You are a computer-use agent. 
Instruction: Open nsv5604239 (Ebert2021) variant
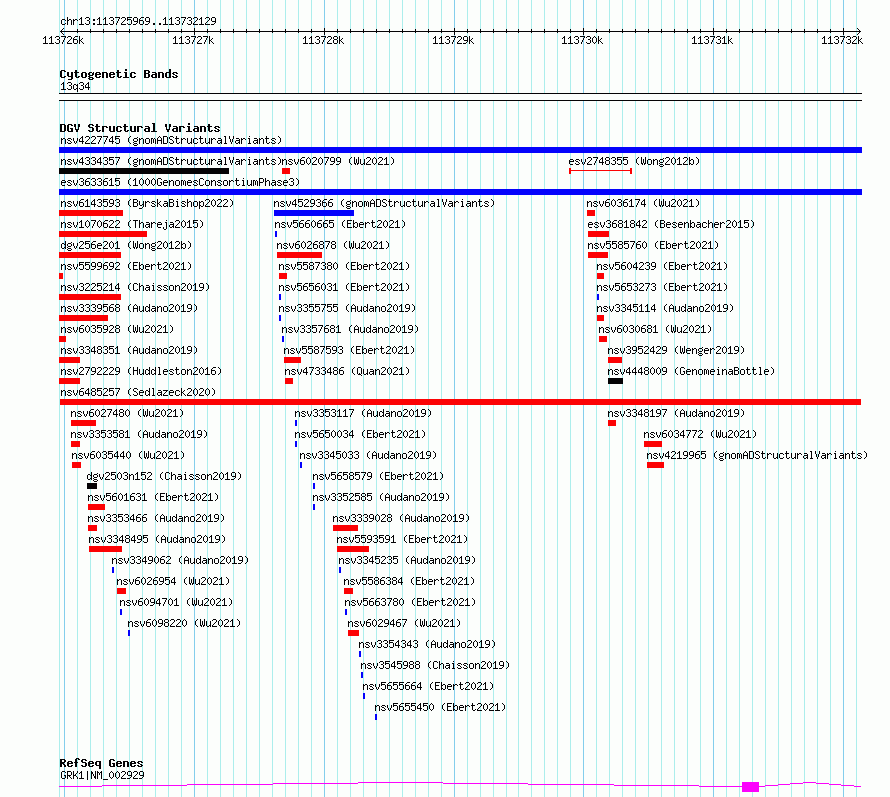(x=662, y=266)
